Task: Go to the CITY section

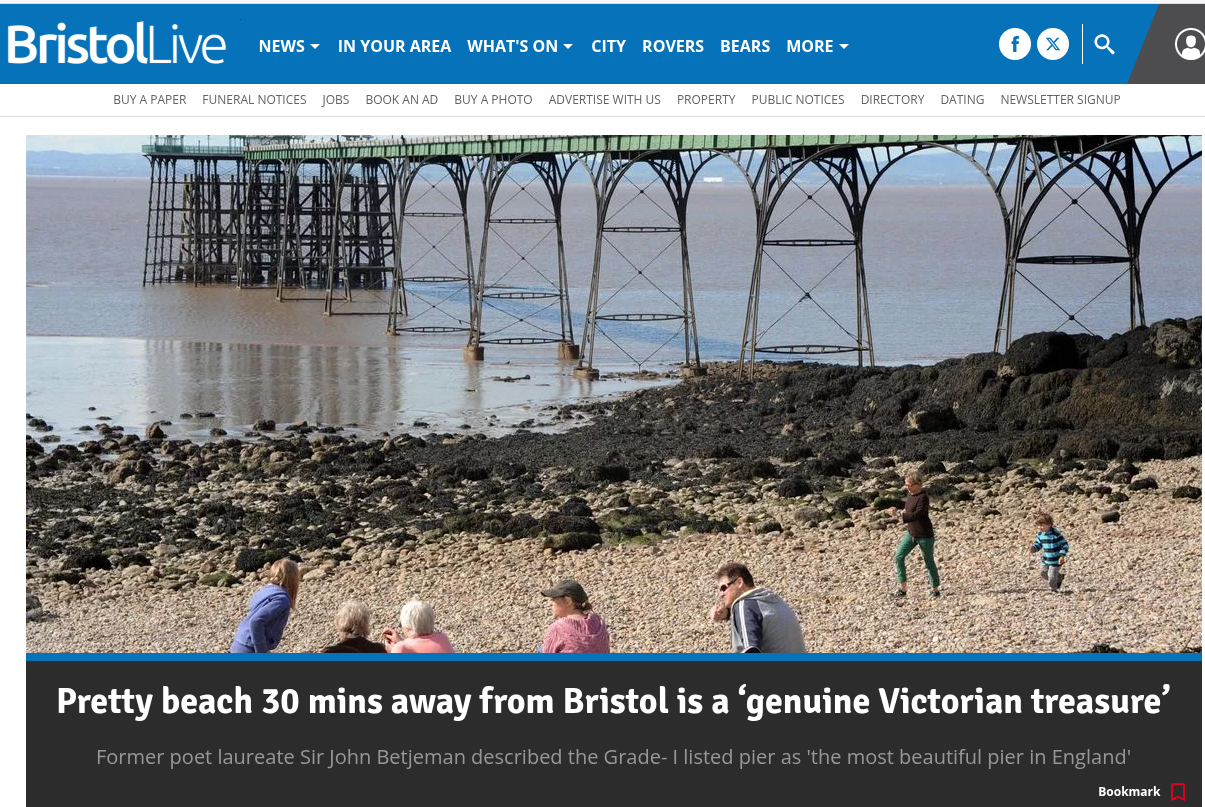Action: click(x=608, y=46)
